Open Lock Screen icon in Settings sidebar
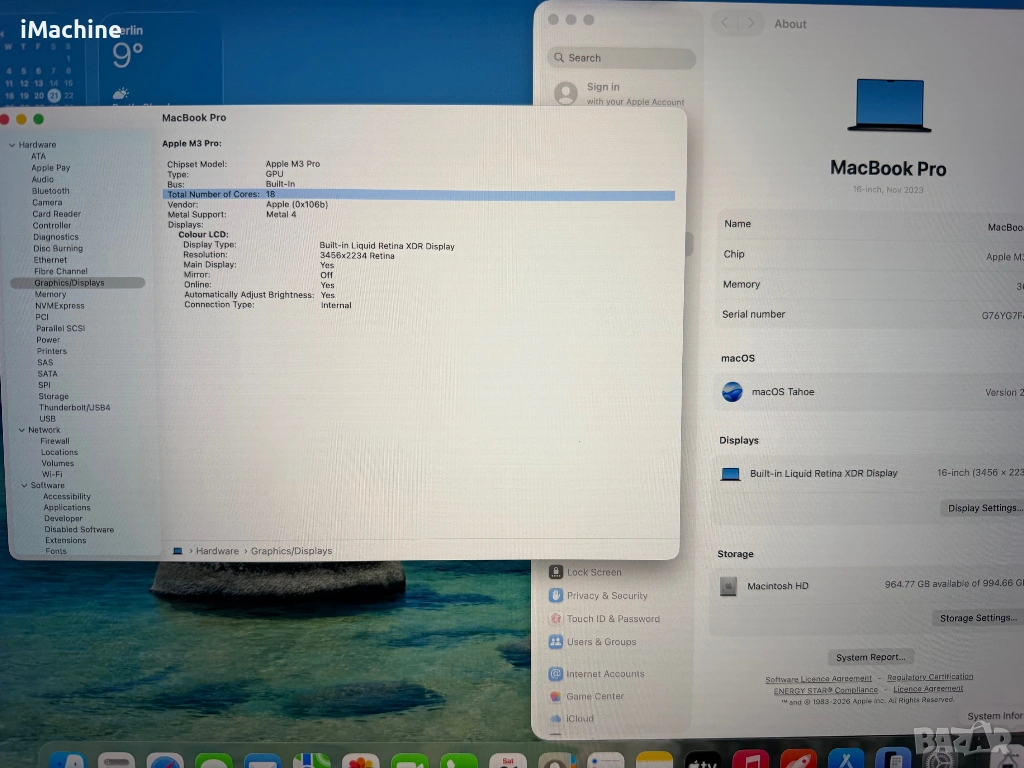Viewport: 1024px width, 768px height. tap(556, 572)
